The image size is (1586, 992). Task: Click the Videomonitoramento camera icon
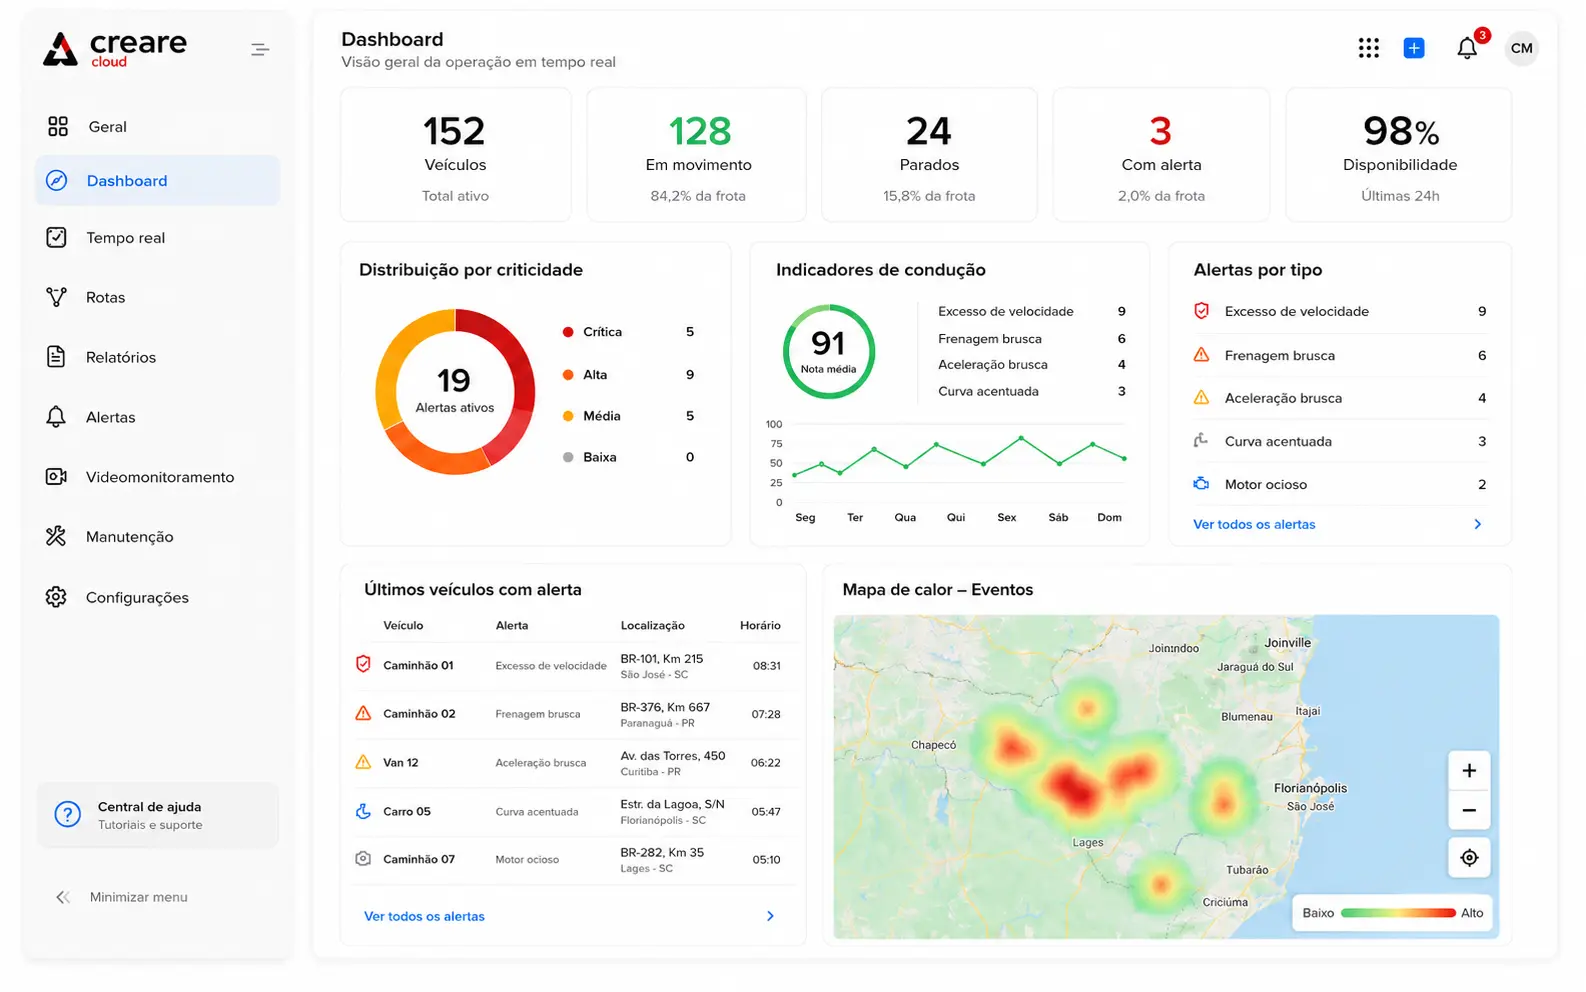click(x=57, y=477)
